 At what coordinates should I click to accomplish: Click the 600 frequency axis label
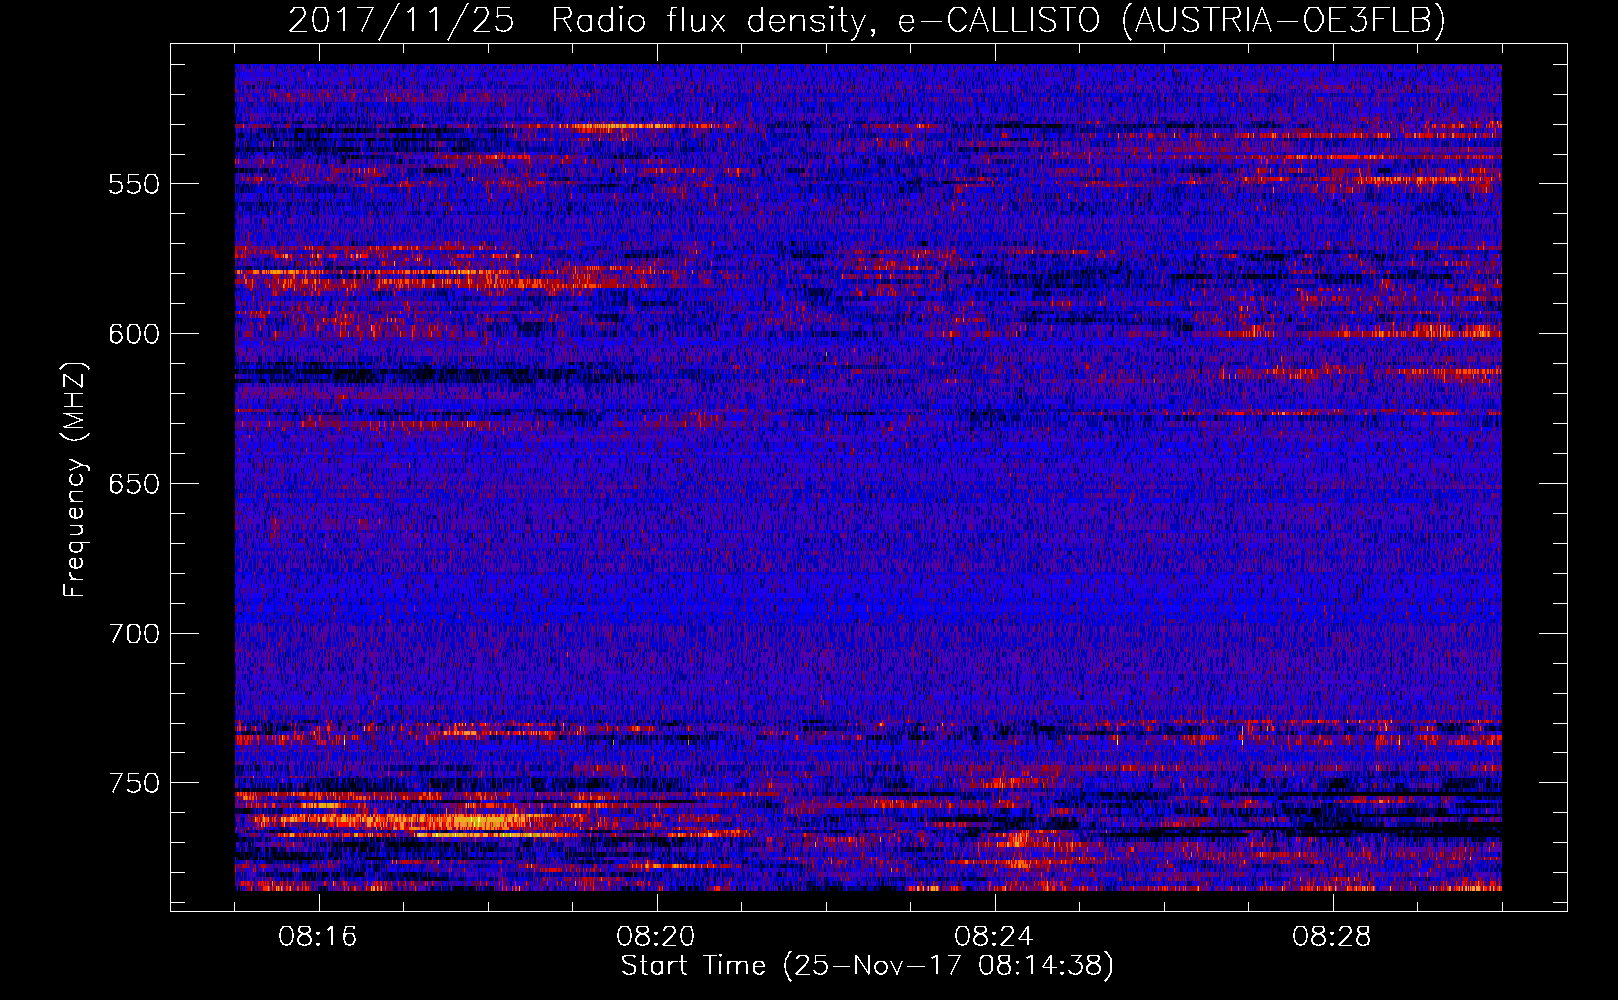pyautogui.click(x=134, y=334)
